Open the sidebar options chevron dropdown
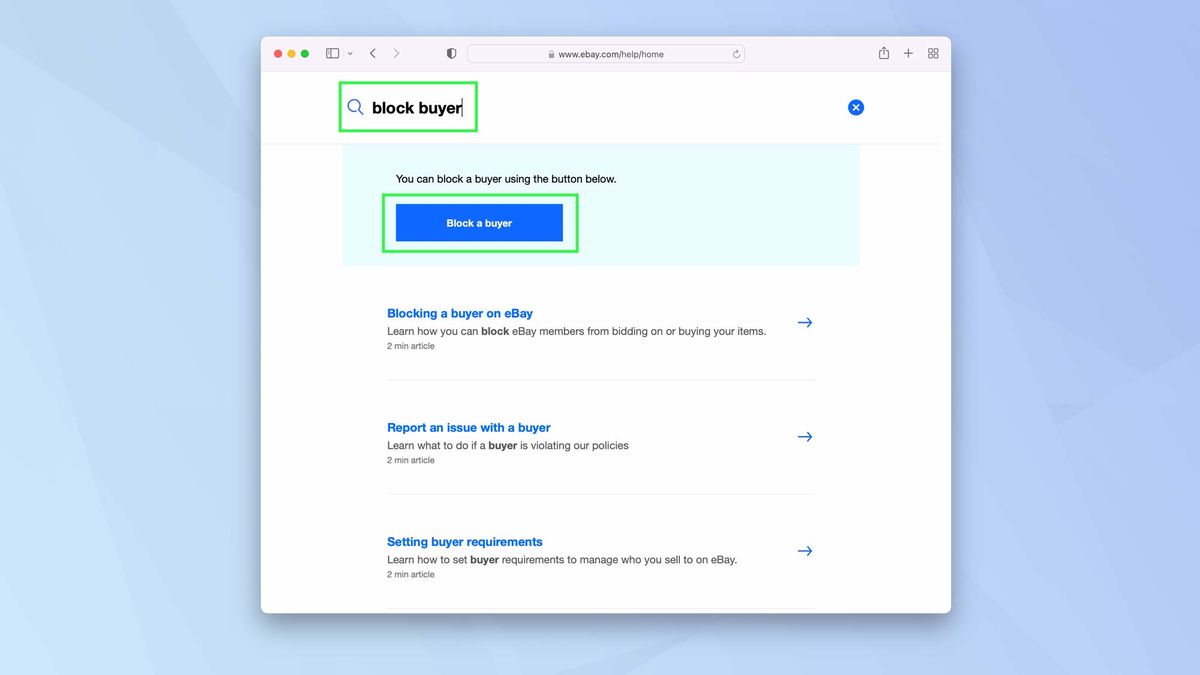 [x=349, y=53]
